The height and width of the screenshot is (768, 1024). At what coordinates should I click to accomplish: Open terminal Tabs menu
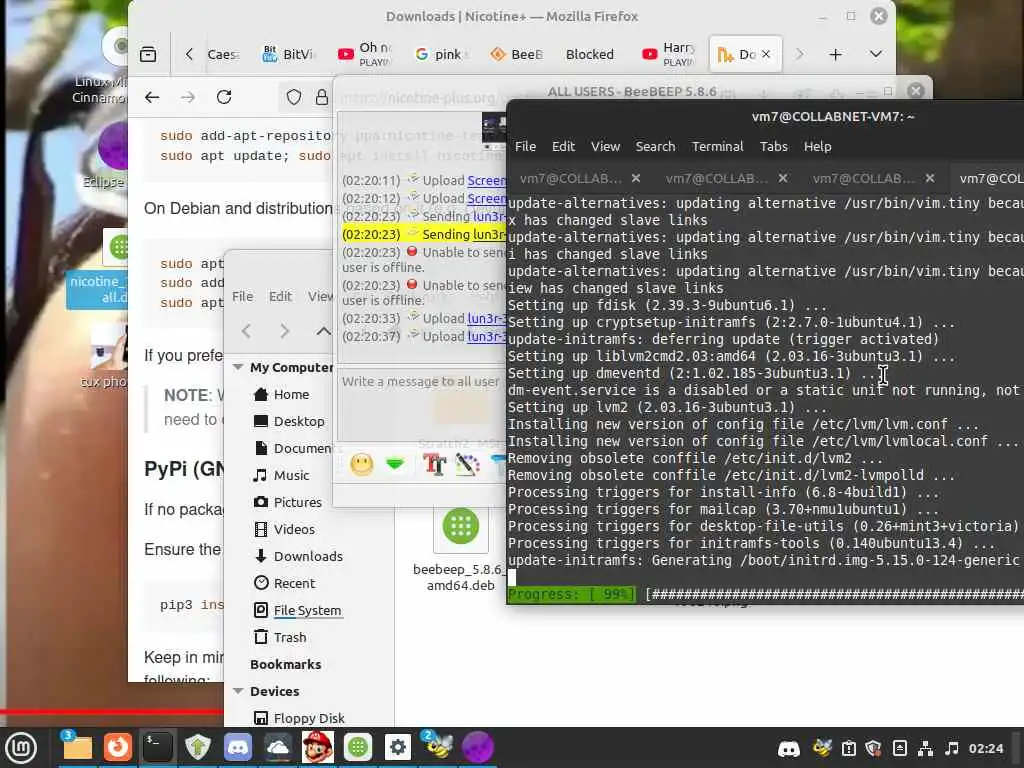(x=773, y=146)
